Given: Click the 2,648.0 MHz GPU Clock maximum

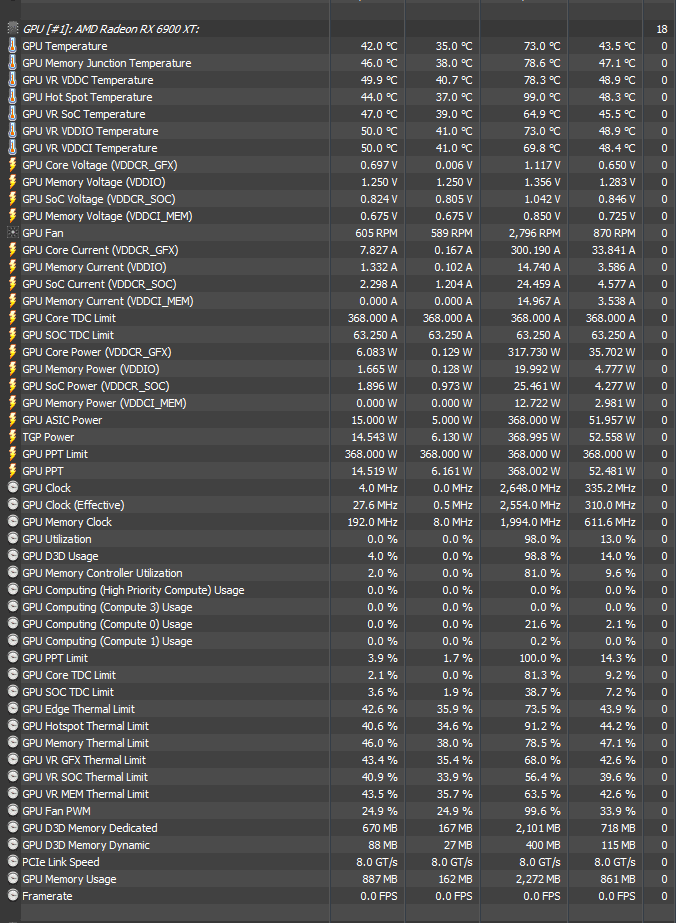Looking at the screenshot, I should pyautogui.click(x=530, y=488).
